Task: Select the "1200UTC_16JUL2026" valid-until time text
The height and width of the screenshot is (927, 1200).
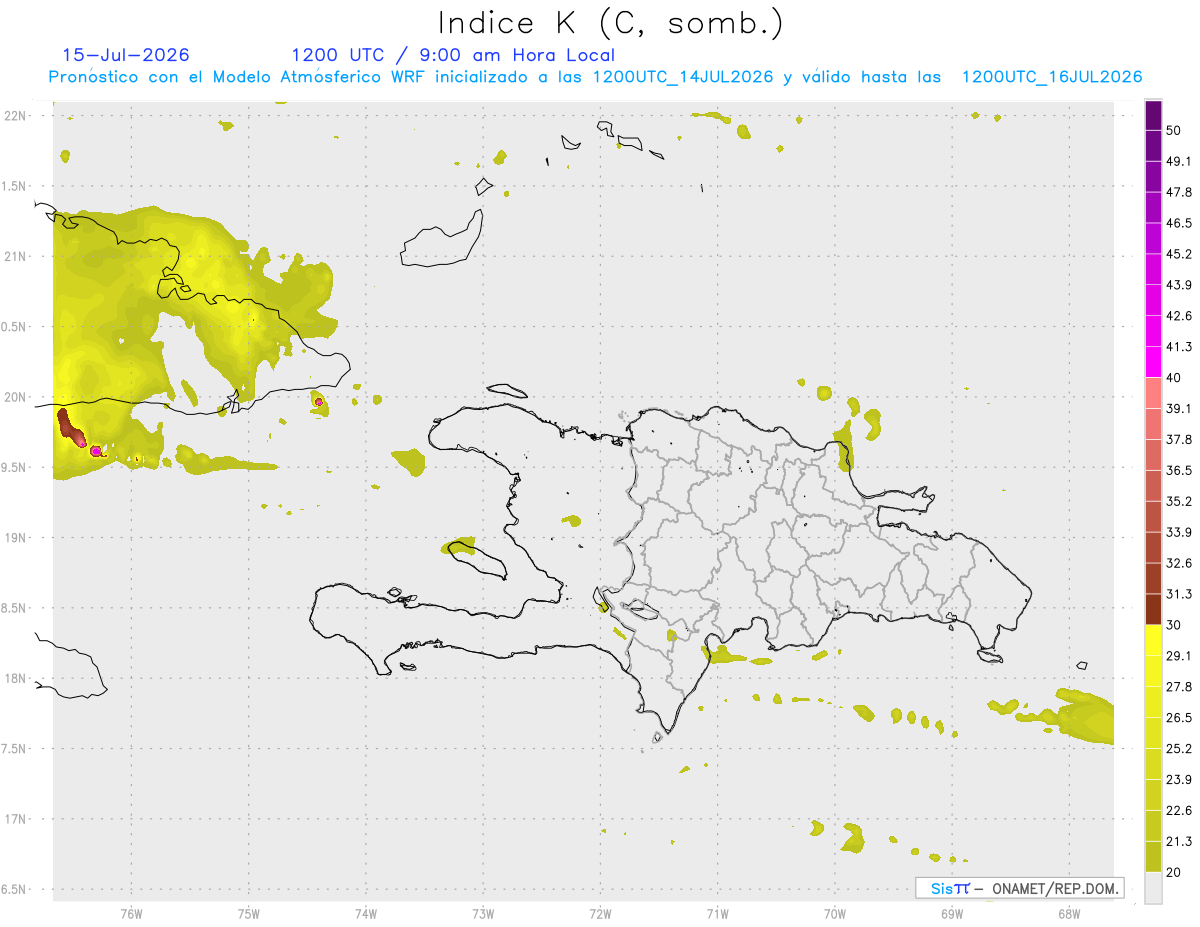Action: [x=1052, y=77]
